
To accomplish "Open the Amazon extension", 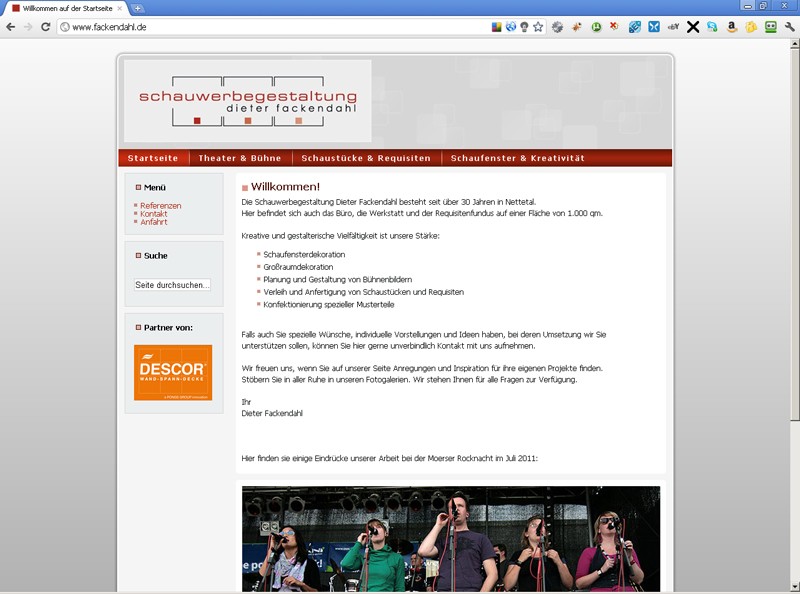I will (732, 27).
